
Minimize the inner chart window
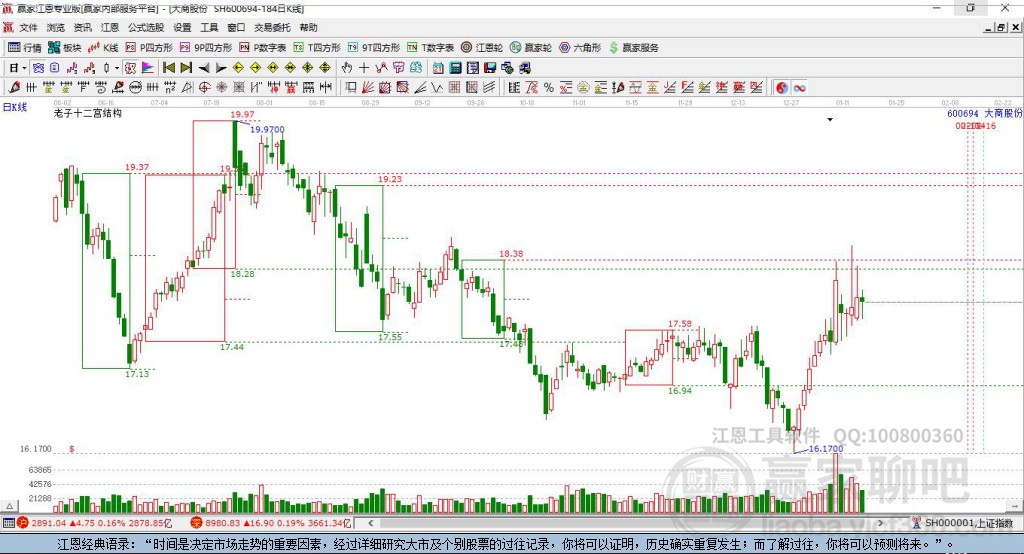[x=989, y=27]
